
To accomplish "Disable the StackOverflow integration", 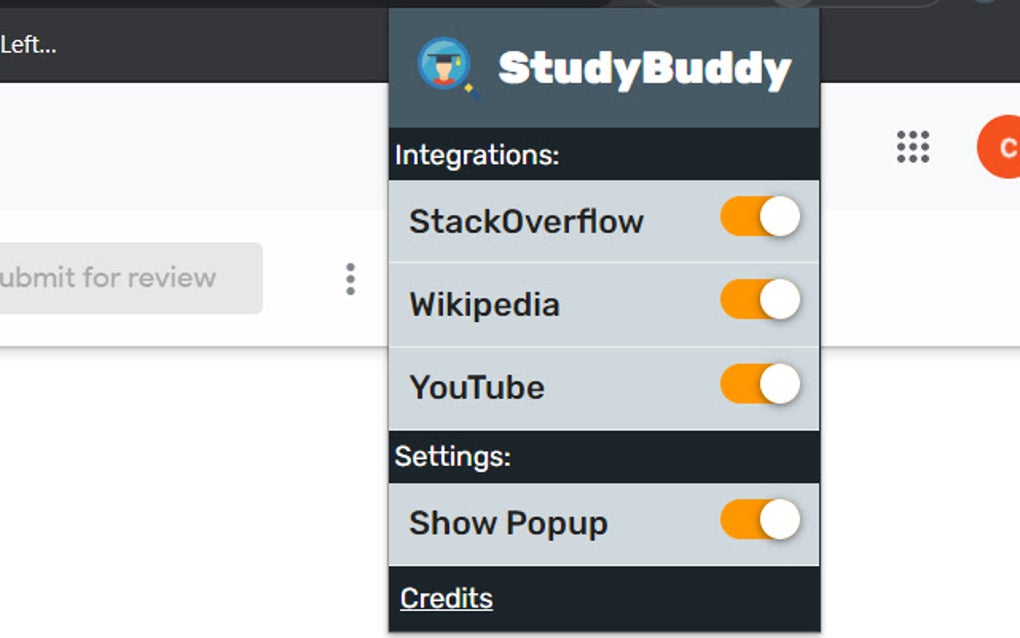I will (x=760, y=218).
